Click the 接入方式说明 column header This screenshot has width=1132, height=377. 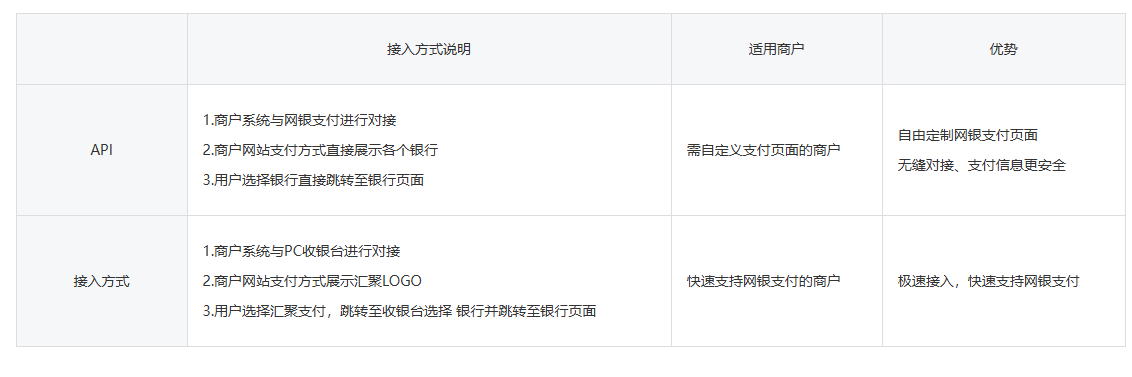pyautogui.click(x=429, y=49)
